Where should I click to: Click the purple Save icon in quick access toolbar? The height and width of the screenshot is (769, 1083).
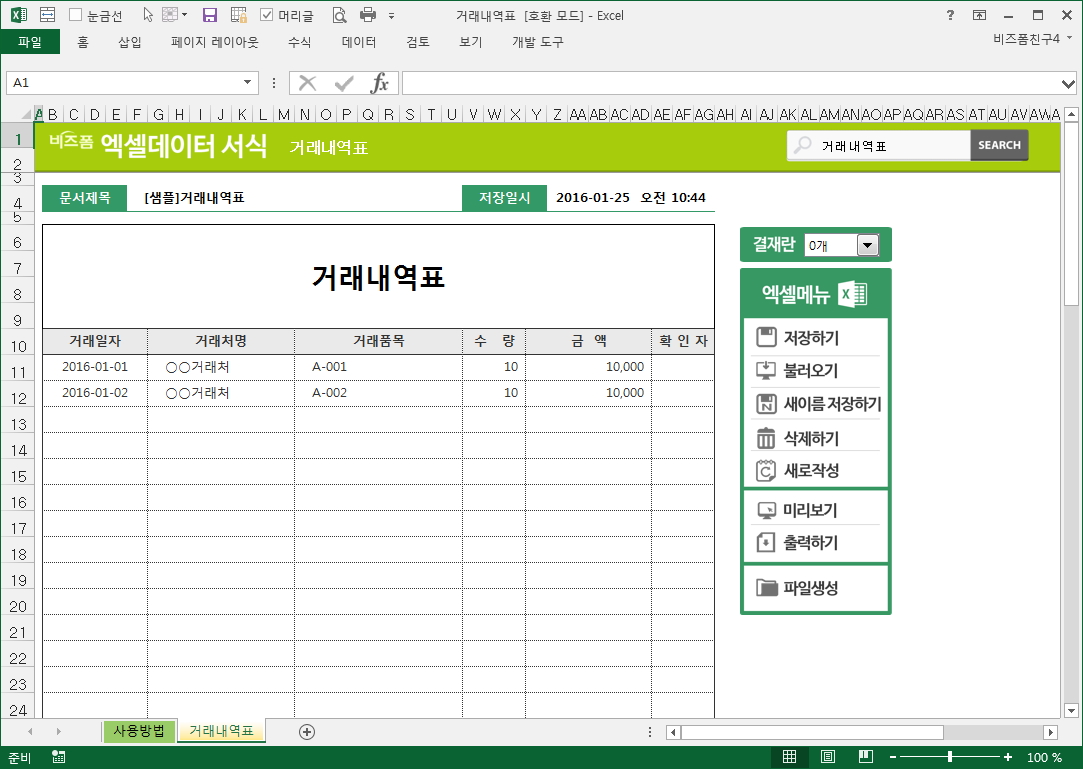(210, 15)
